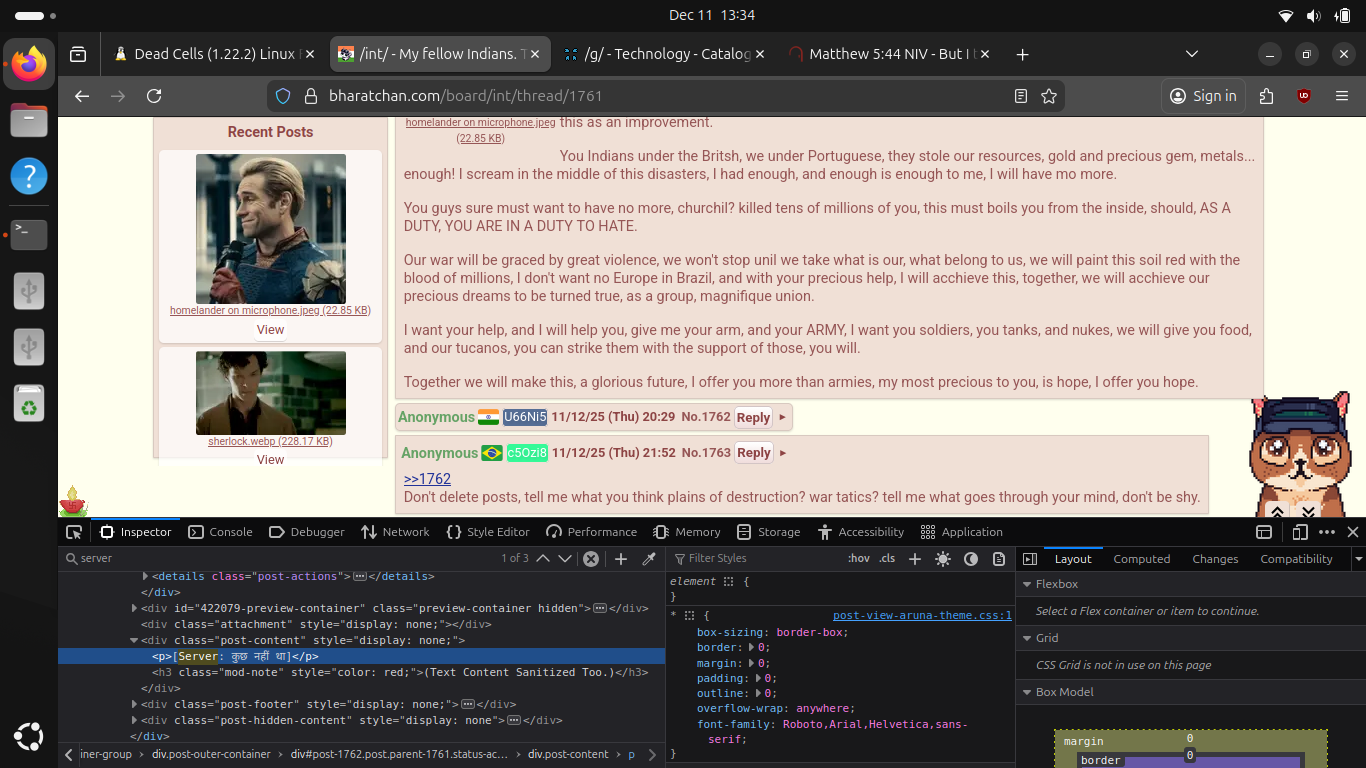Screen dimensions: 1366x768
Task: Toggle dark color scheme simulation
Action: (970, 559)
